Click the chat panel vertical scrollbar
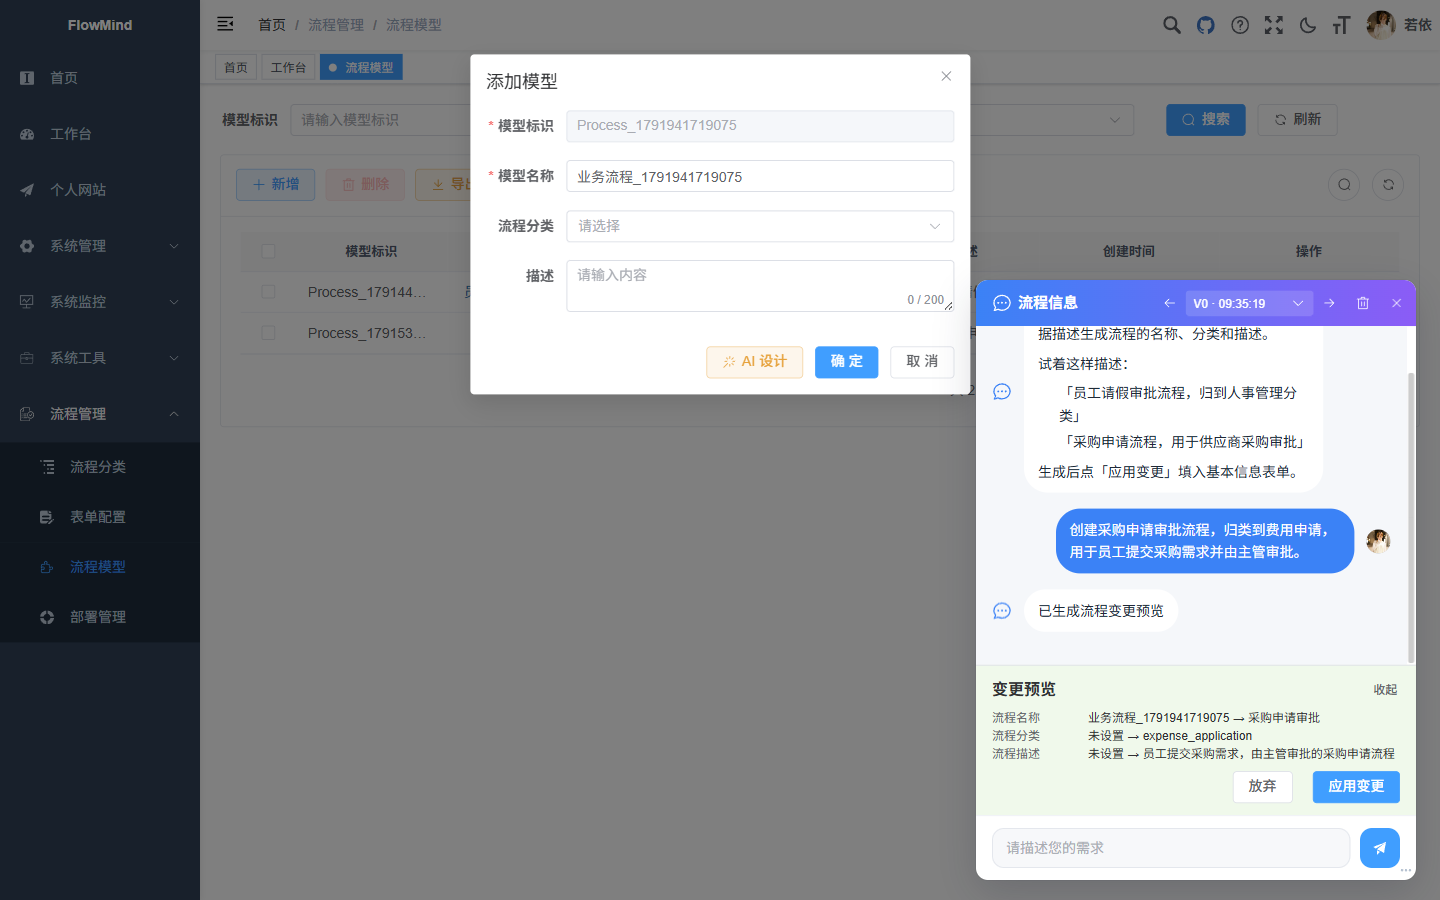The width and height of the screenshot is (1440, 900). [1411, 518]
